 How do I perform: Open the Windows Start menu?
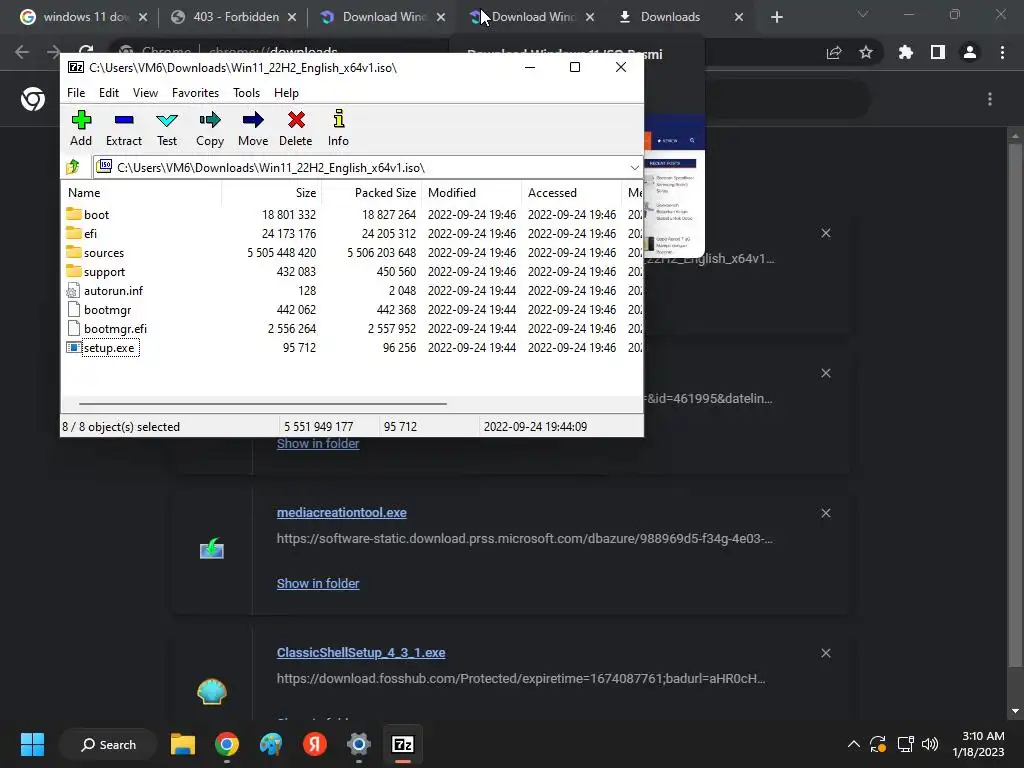point(32,744)
